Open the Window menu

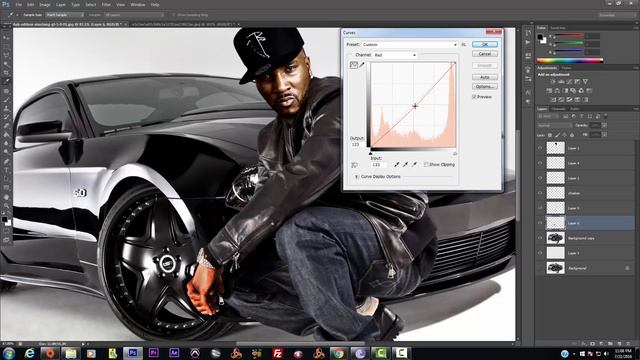click(x=138, y=5)
